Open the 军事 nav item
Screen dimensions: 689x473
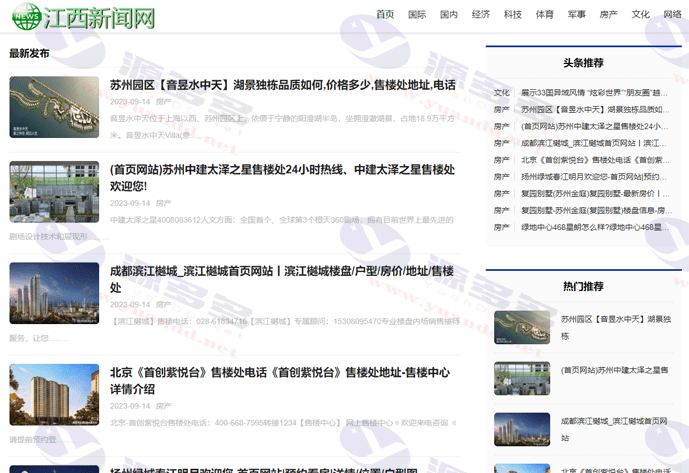(x=577, y=15)
